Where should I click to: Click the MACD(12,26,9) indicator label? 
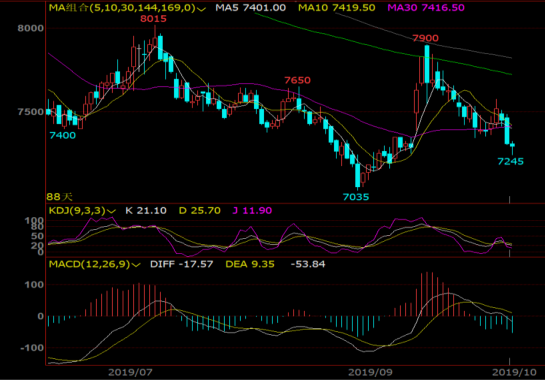pos(89,264)
